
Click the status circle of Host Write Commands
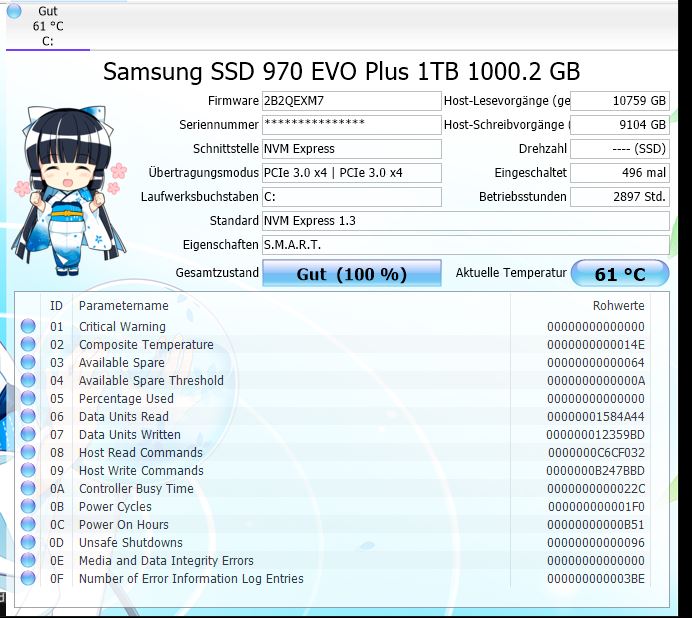point(28,470)
